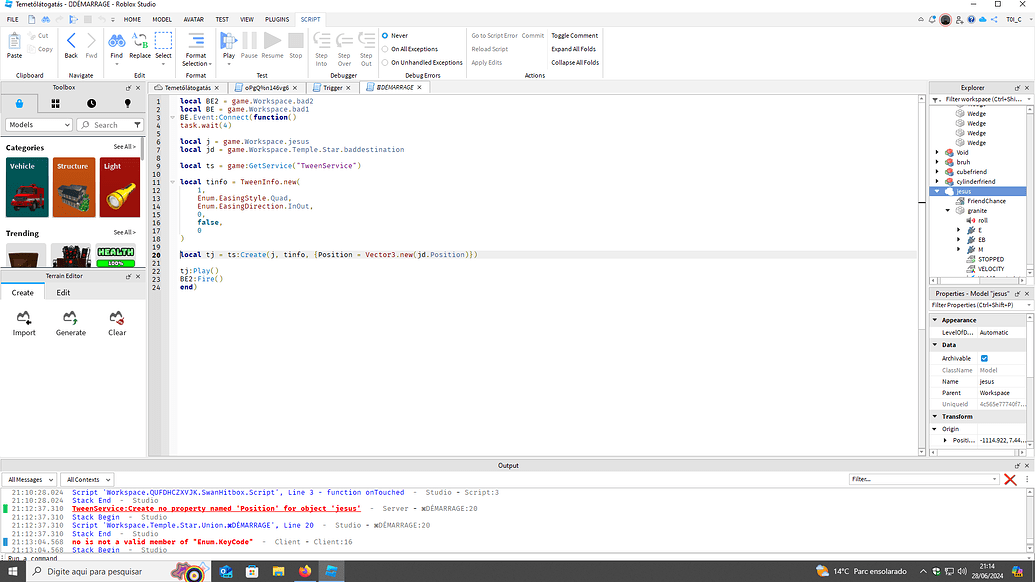This screenshot has width=1035, height=582.
Task: Collapse the Transform properties section
Action: coord(935,417)
